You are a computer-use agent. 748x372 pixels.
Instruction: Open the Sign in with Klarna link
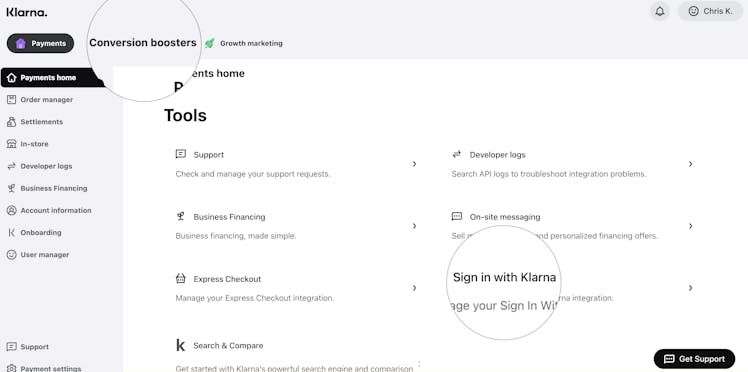[504, 278]
